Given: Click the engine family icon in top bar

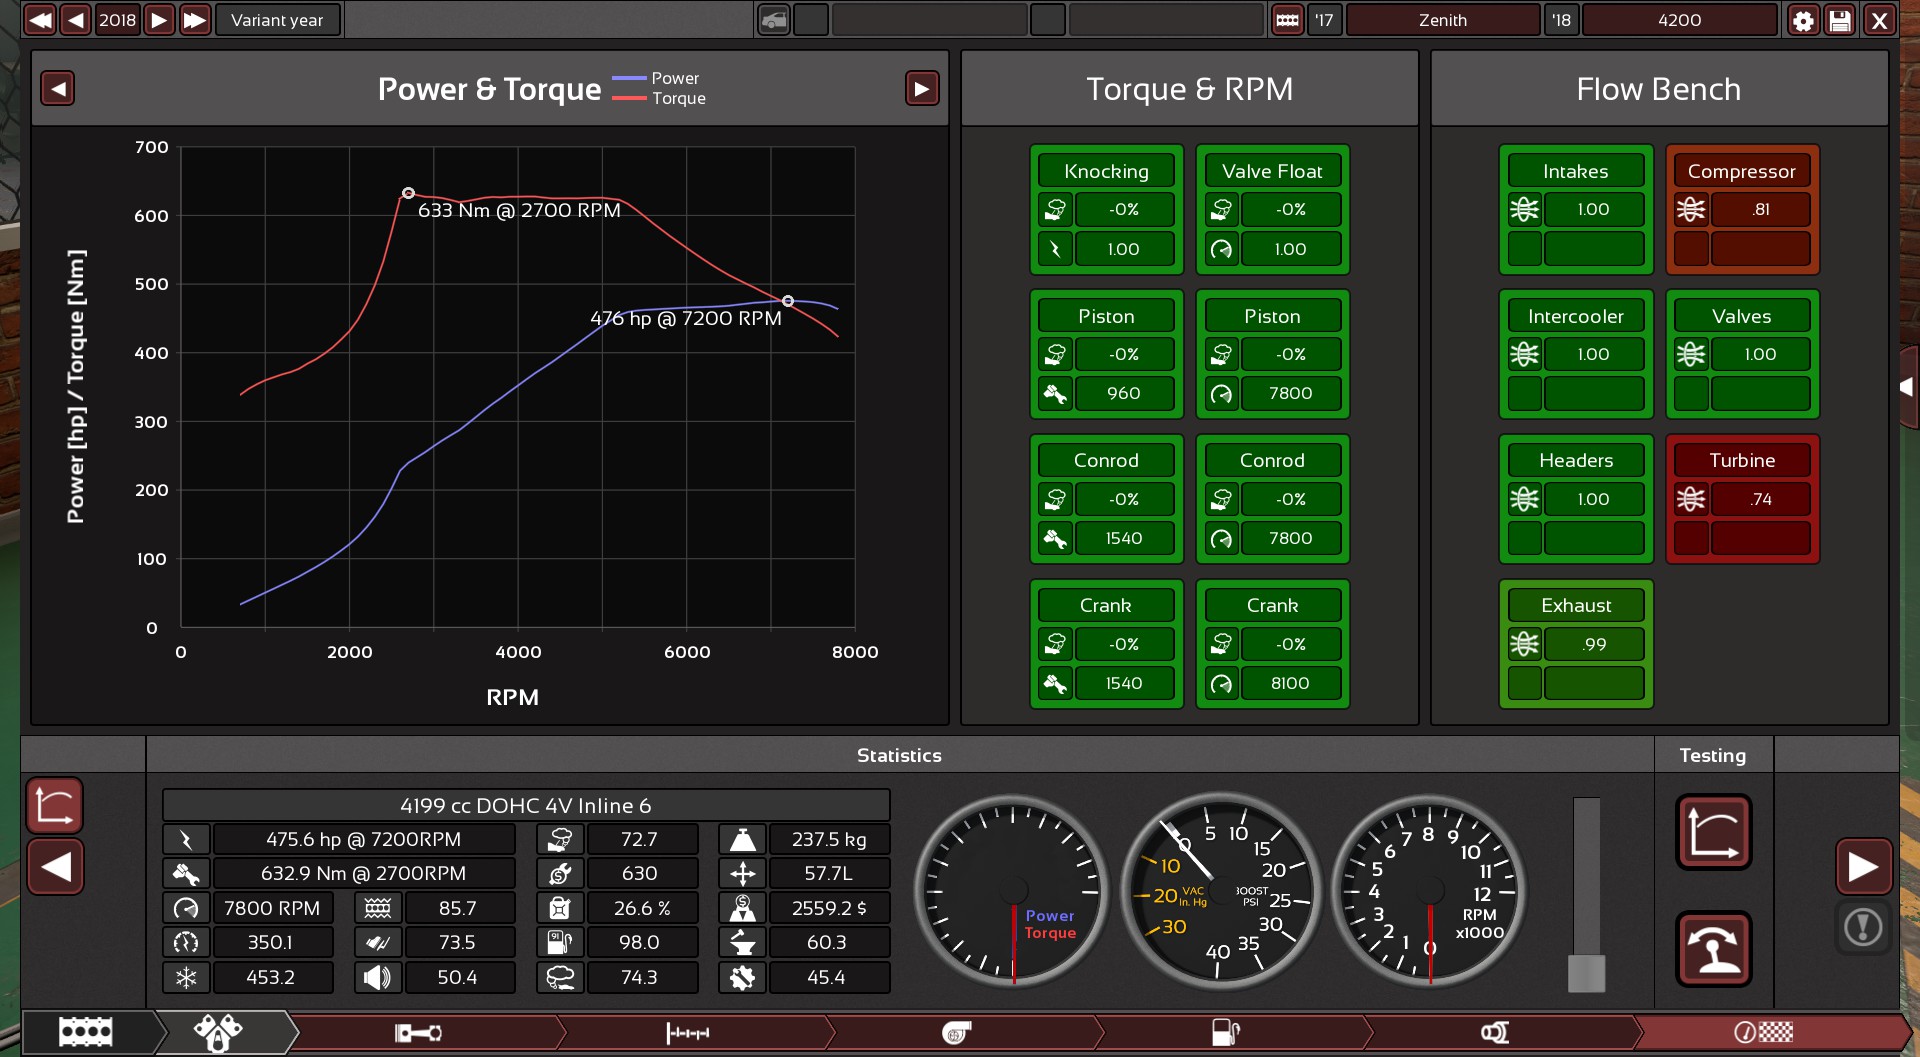Looking at the screenshot, I should coord(1287,20).
